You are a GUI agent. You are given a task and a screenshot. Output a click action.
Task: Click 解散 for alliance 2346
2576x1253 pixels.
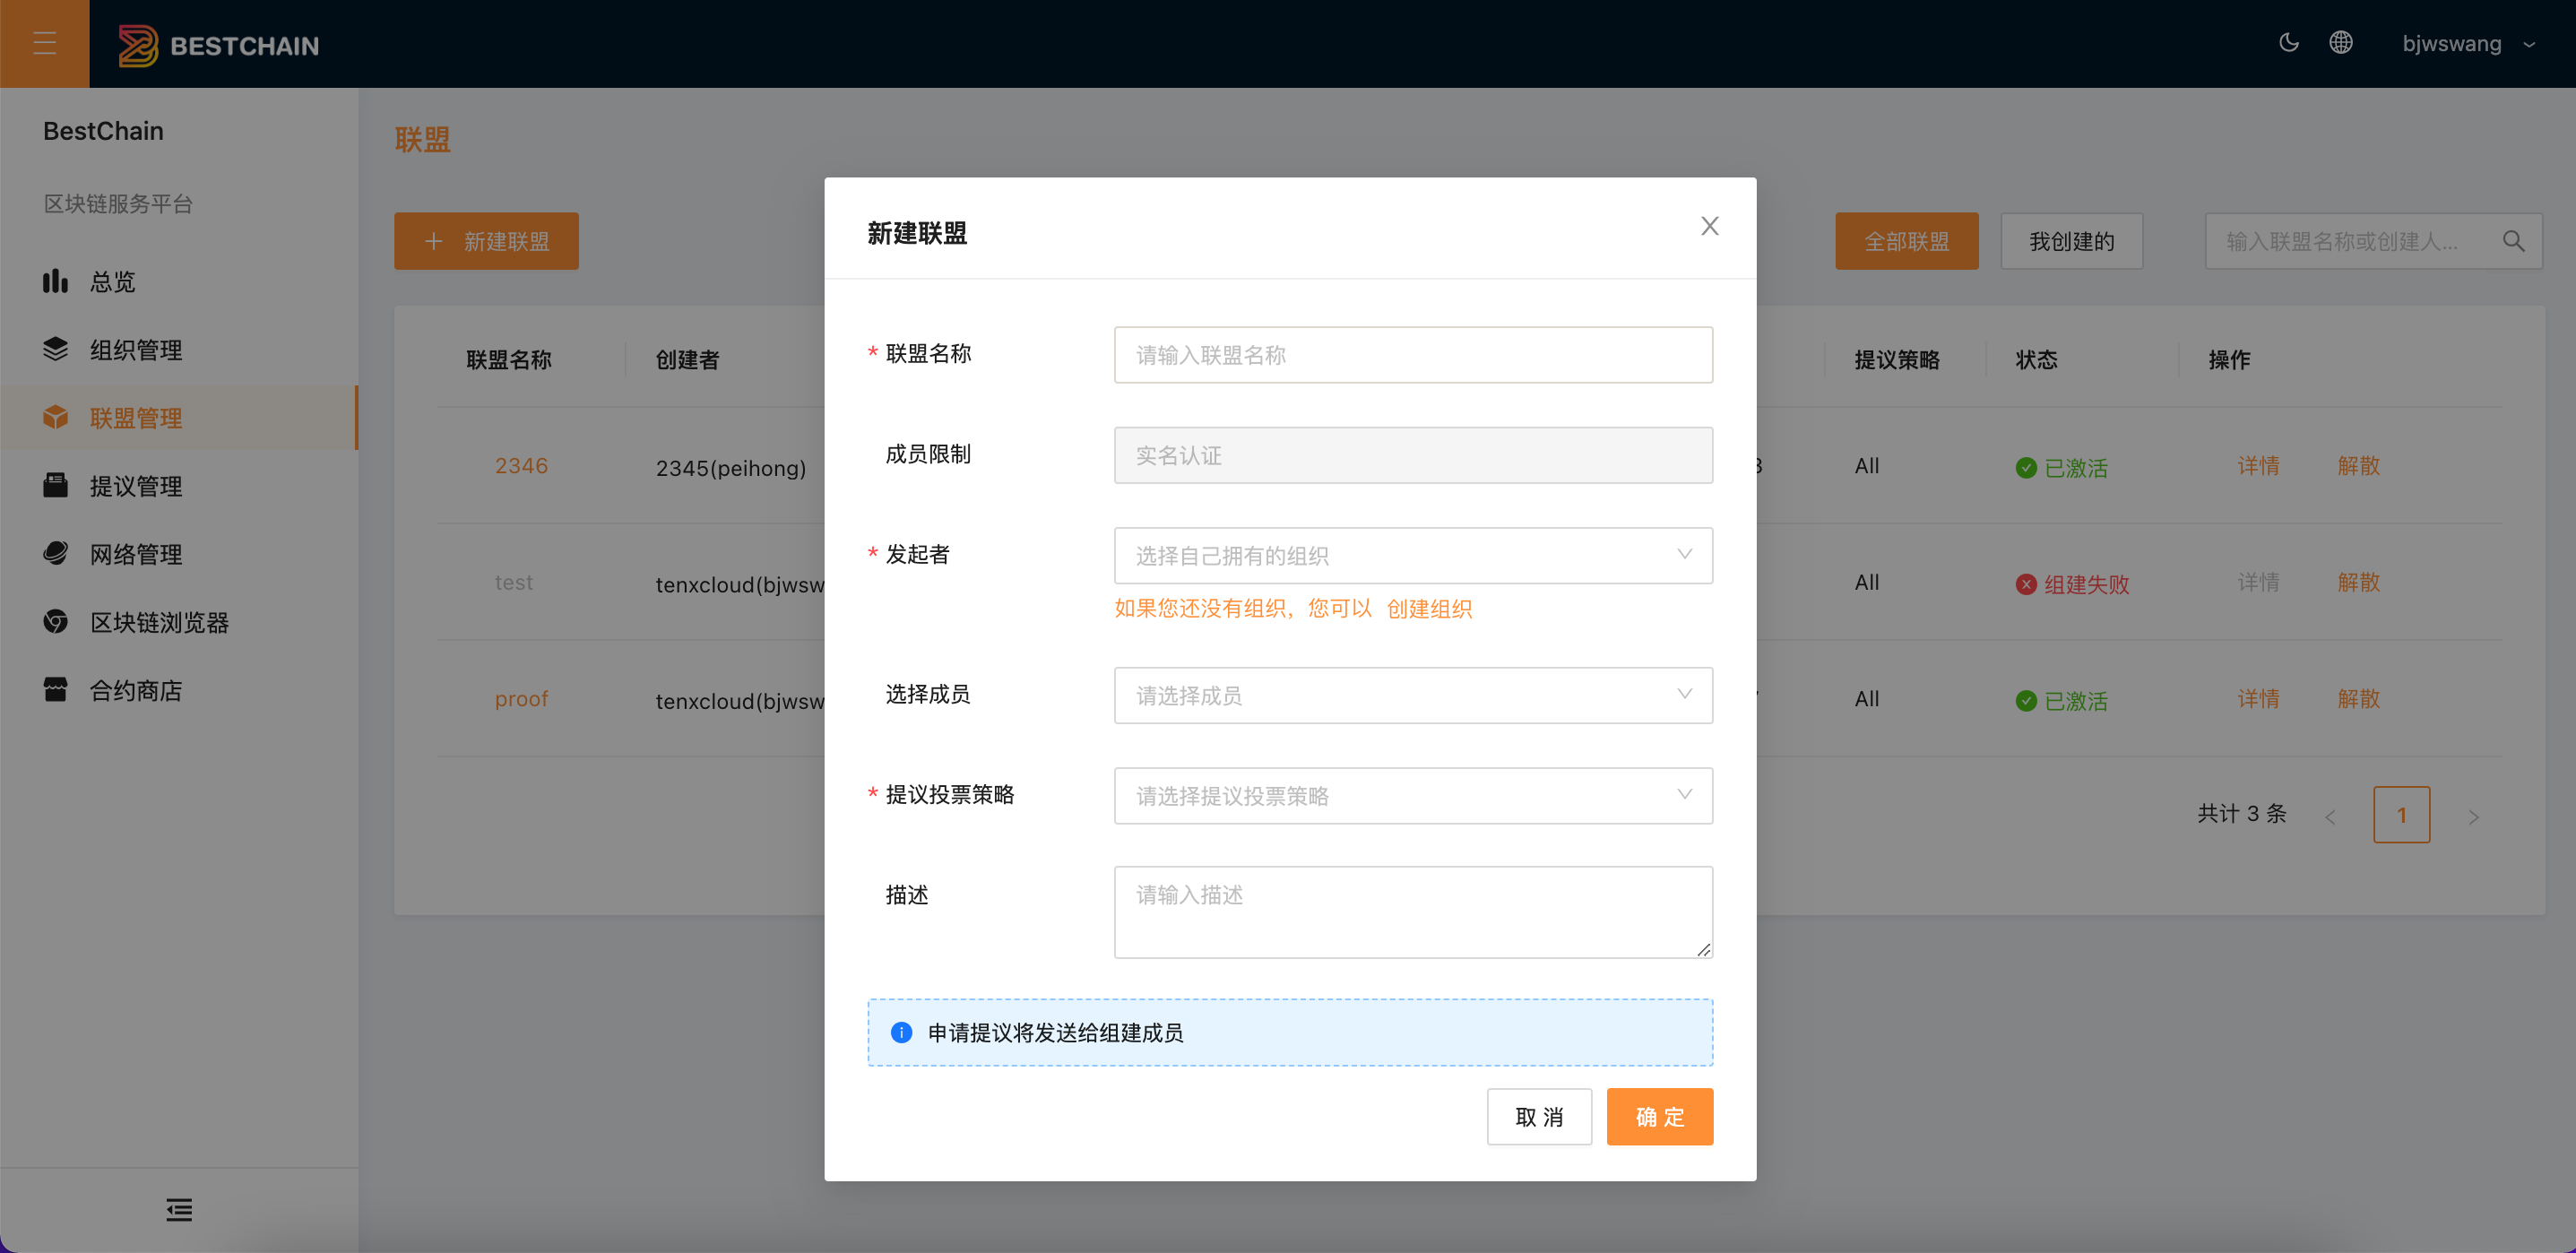pos(2358,466)
